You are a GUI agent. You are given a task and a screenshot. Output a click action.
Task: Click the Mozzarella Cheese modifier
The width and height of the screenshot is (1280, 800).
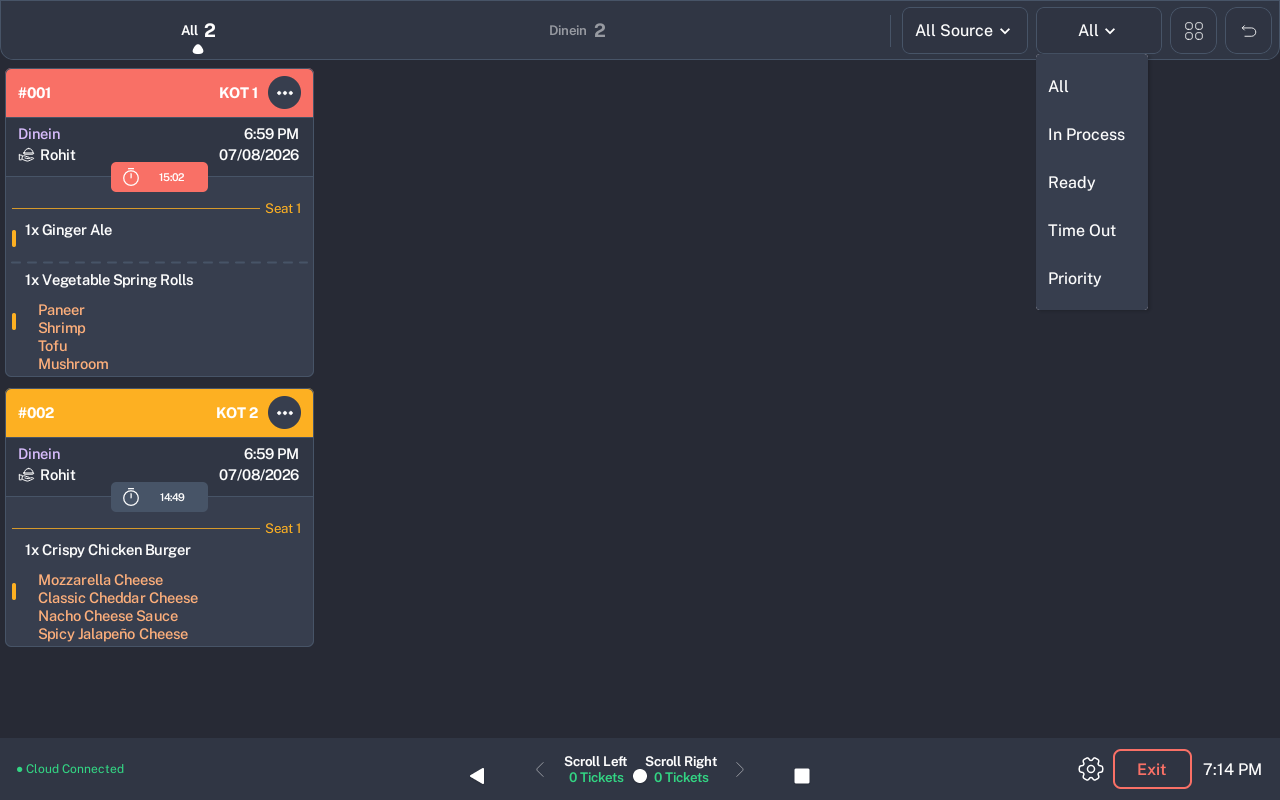tap(100, 580)
